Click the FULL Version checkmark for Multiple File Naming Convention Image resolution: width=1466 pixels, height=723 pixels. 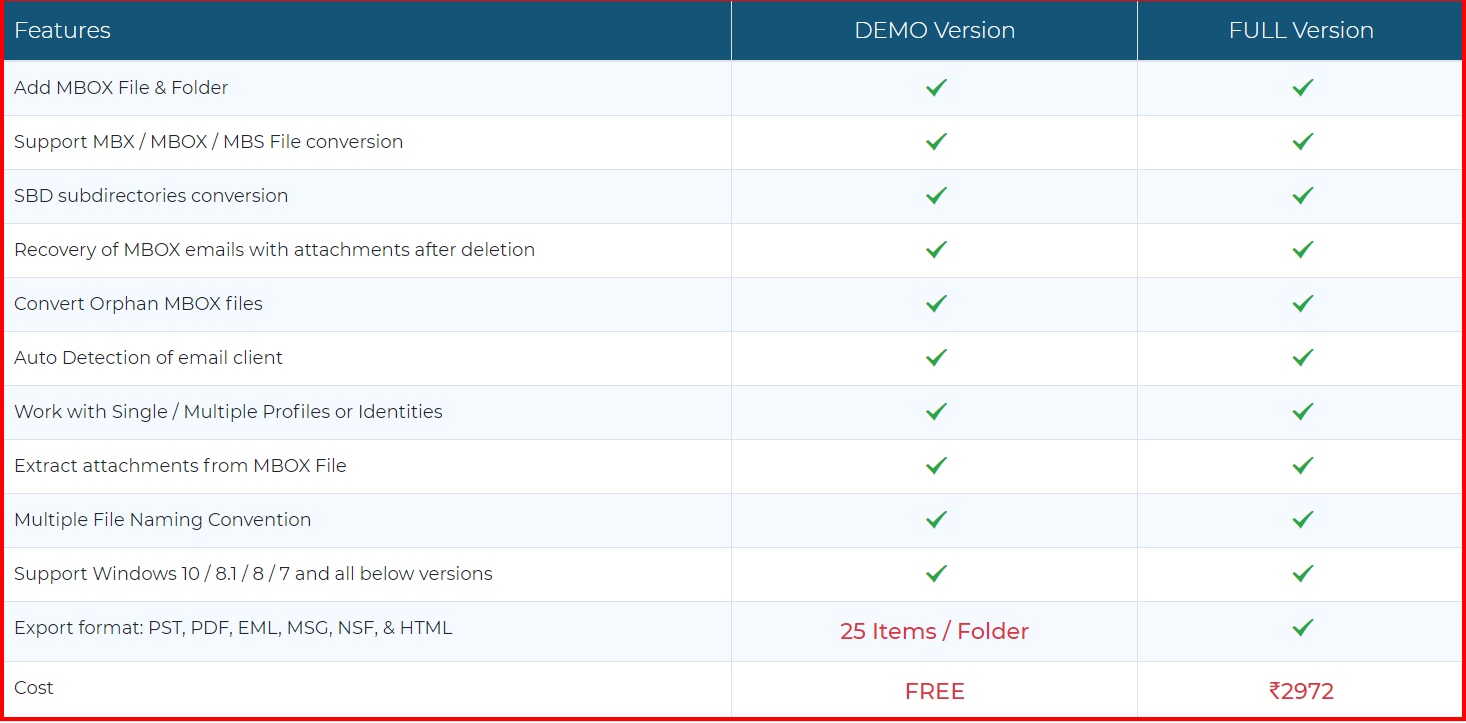coord(1301,520)
